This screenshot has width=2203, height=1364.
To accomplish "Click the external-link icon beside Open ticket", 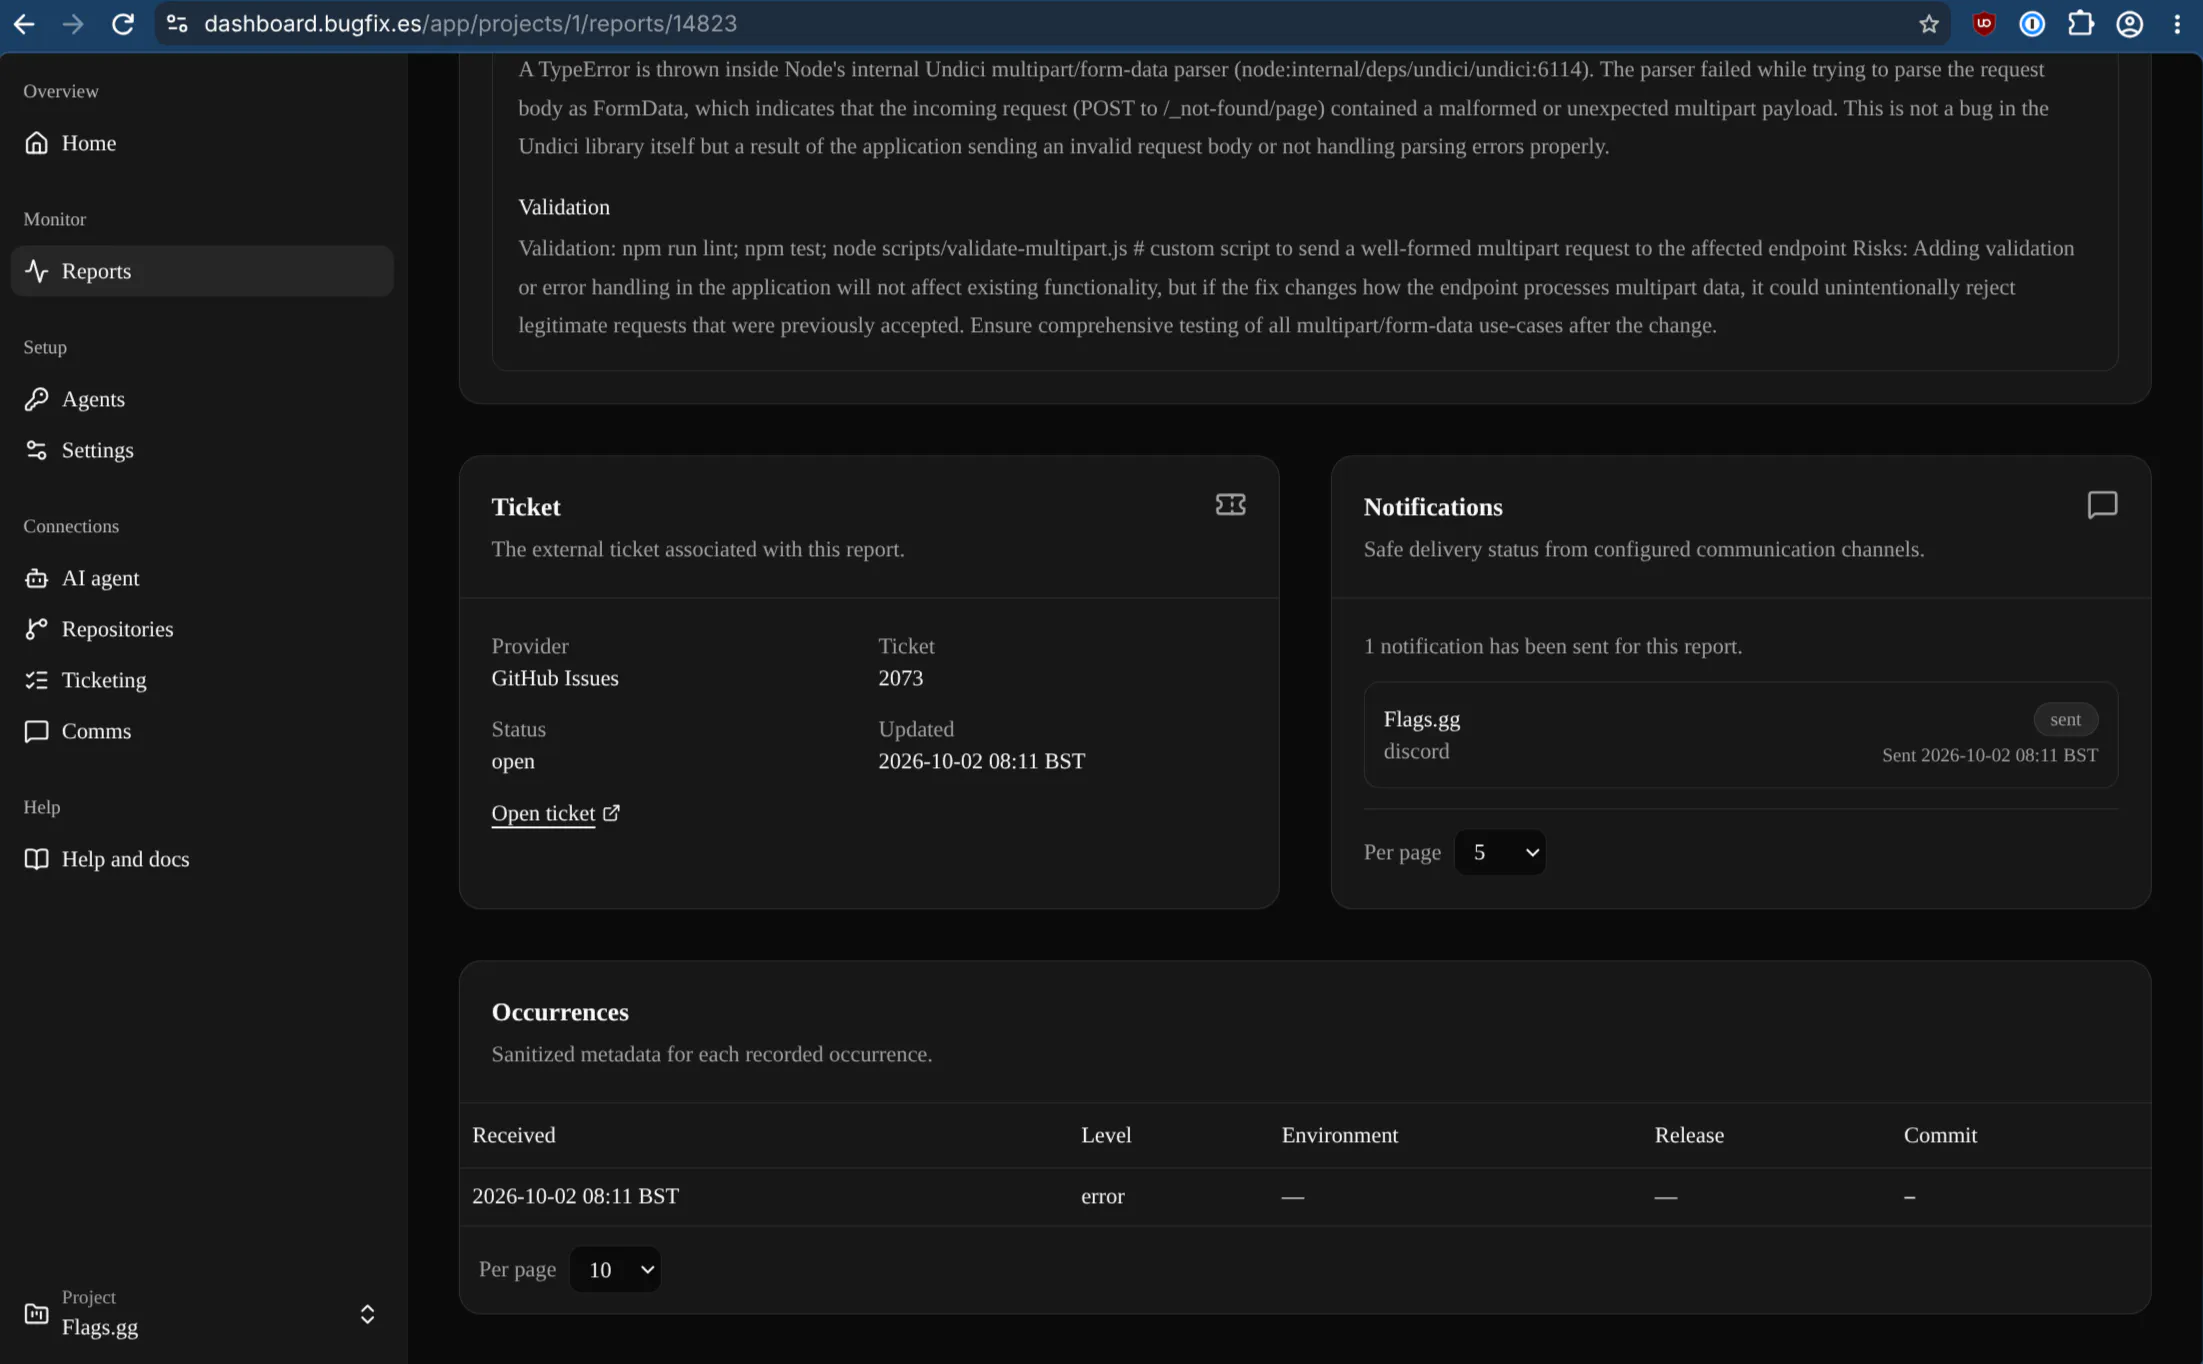I will pyautogui.click(x=611, y=813).
